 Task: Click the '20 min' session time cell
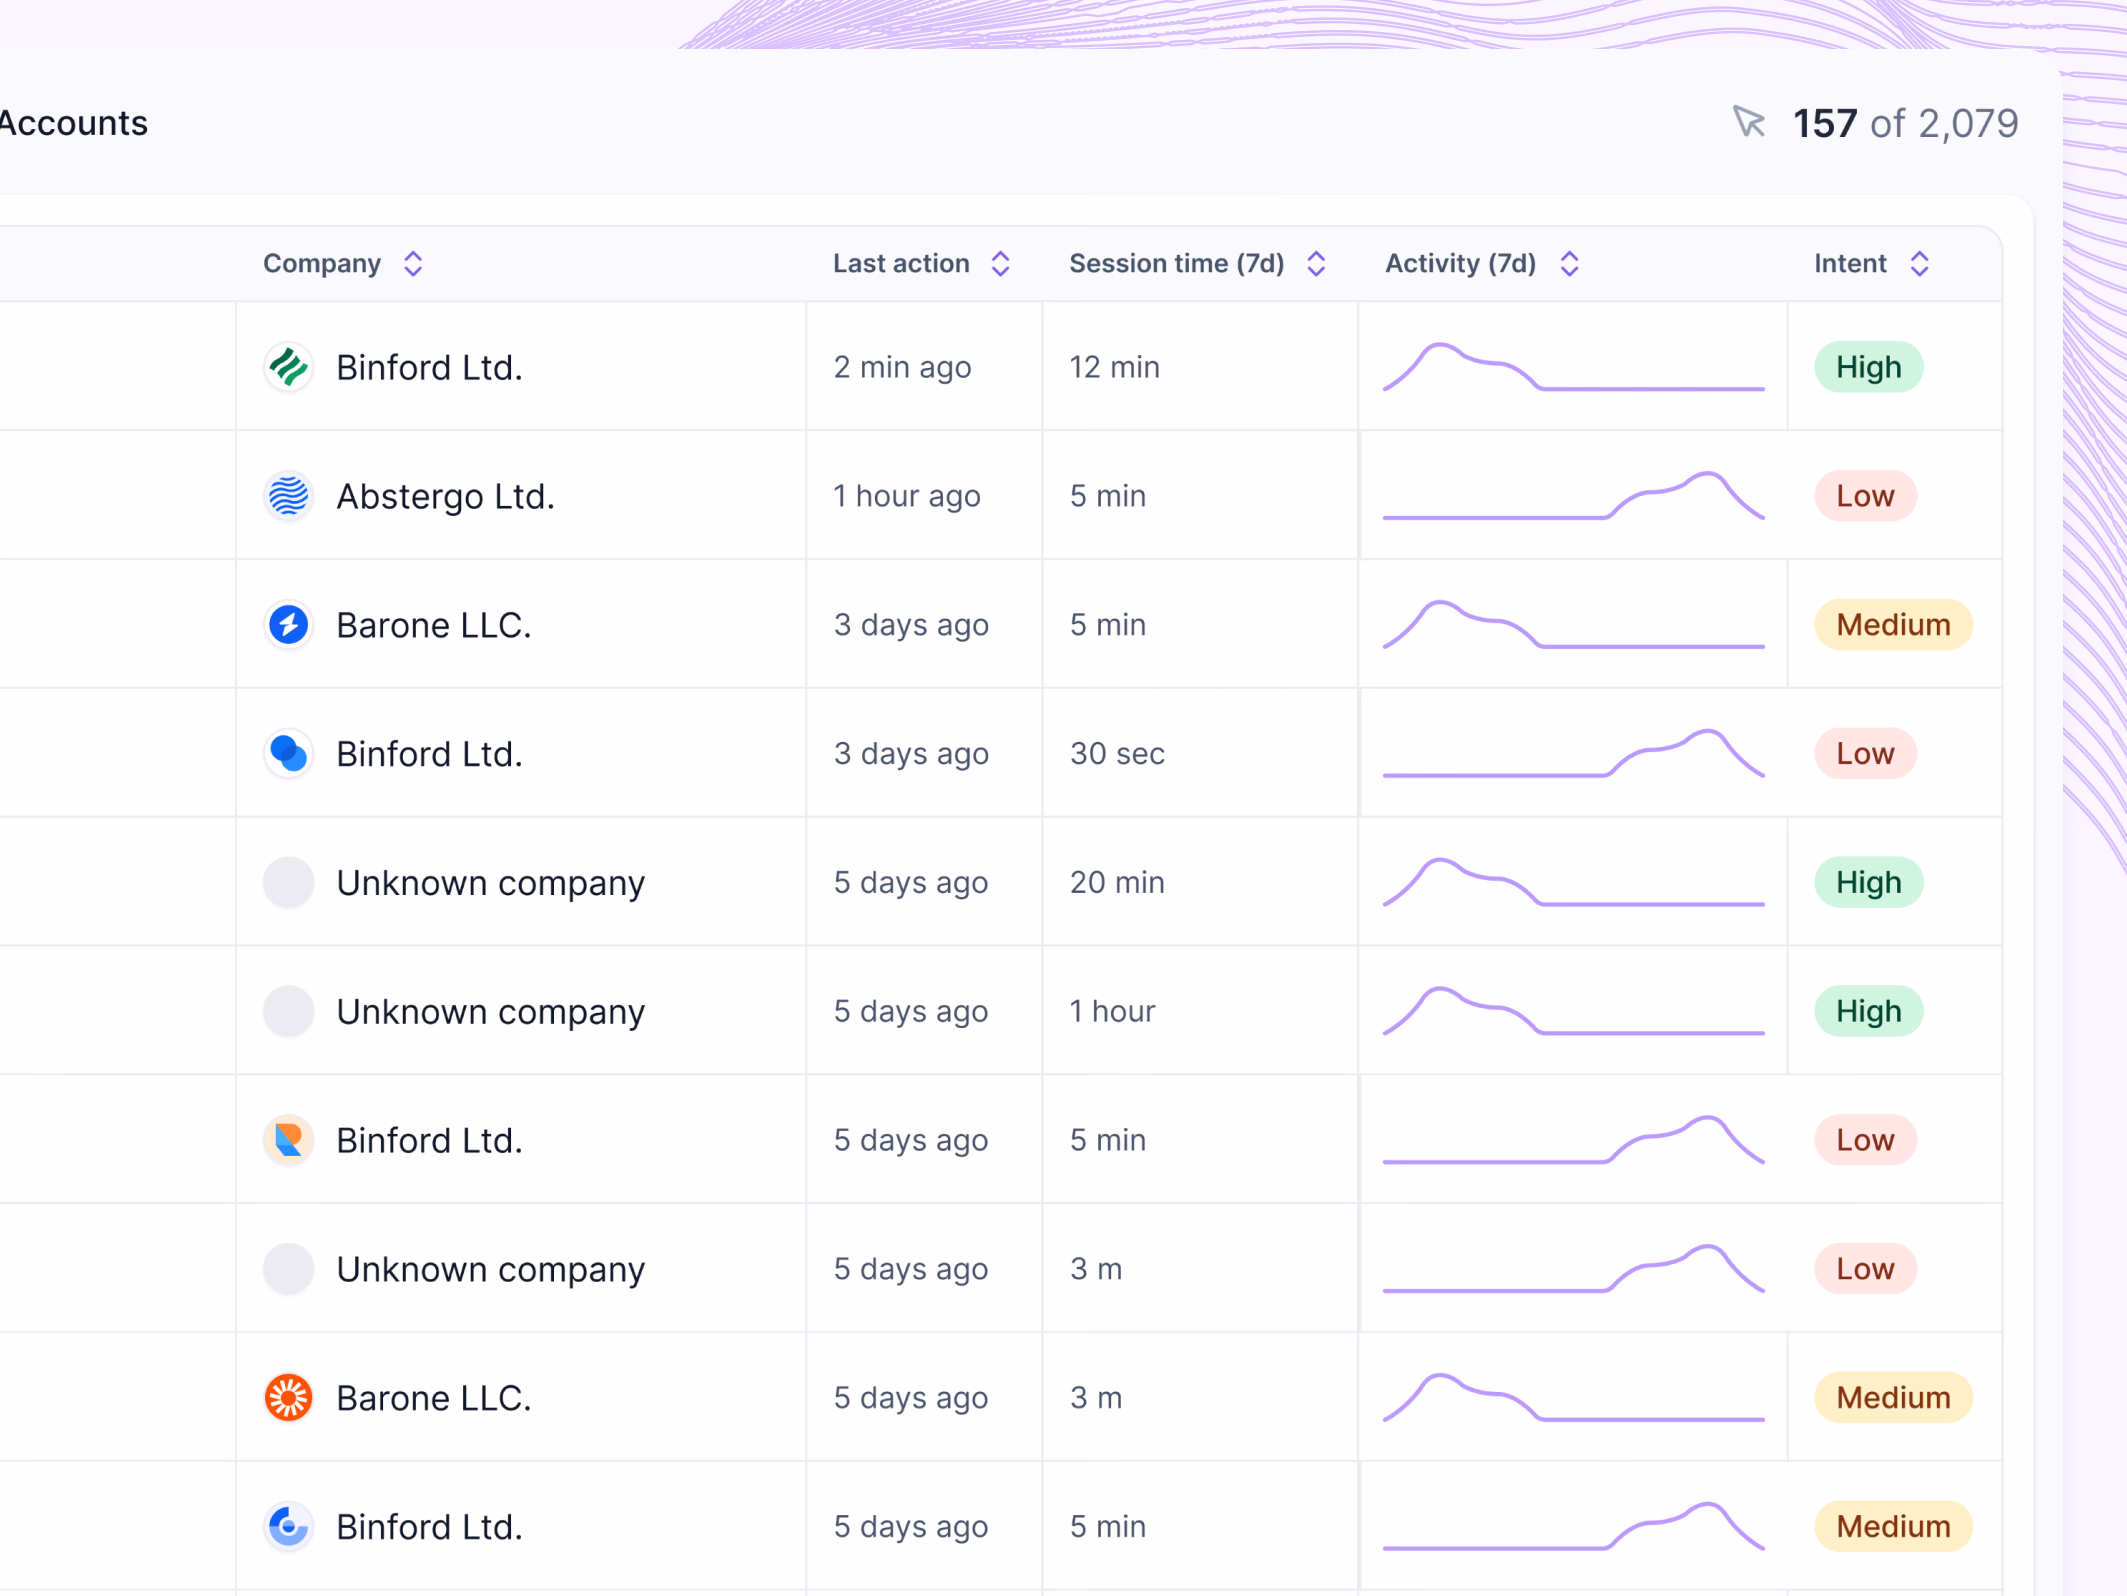tap(1117, 883)
